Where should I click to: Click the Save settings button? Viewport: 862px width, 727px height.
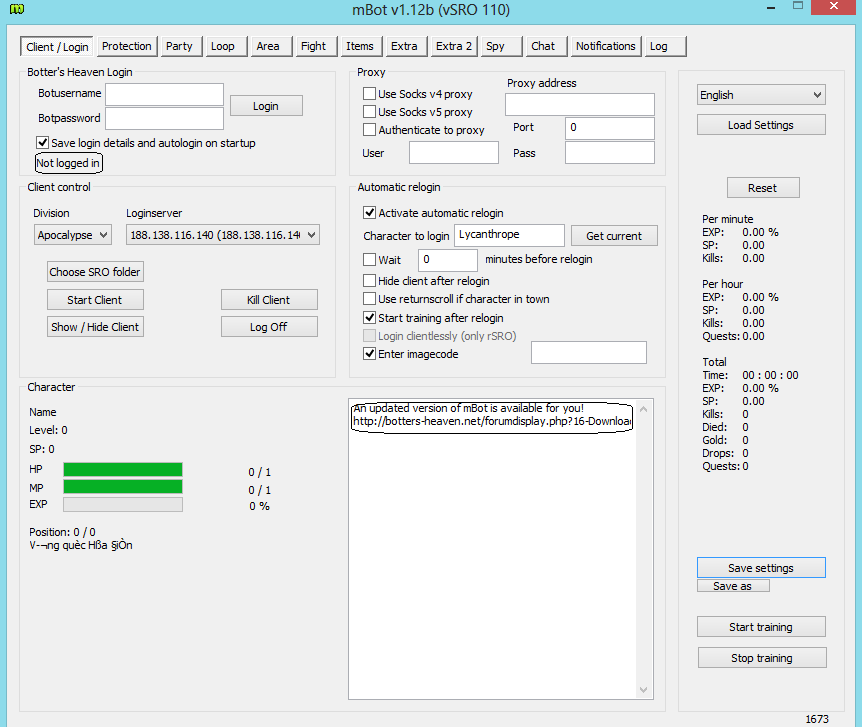tap(761, 568)
